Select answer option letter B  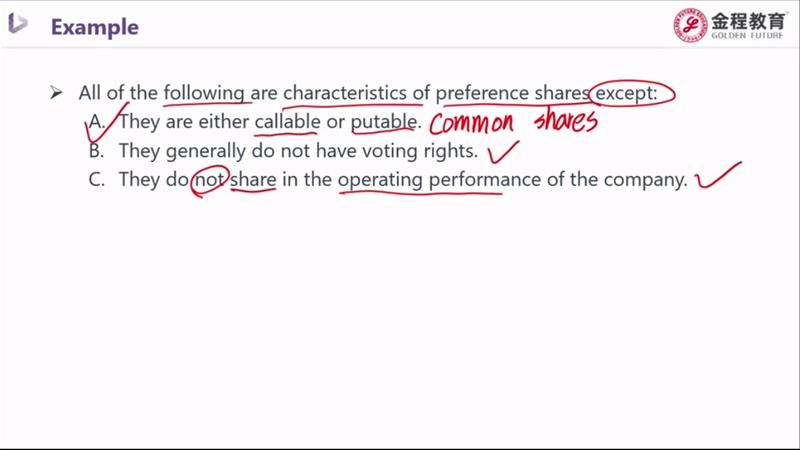(x=97, y=151)
